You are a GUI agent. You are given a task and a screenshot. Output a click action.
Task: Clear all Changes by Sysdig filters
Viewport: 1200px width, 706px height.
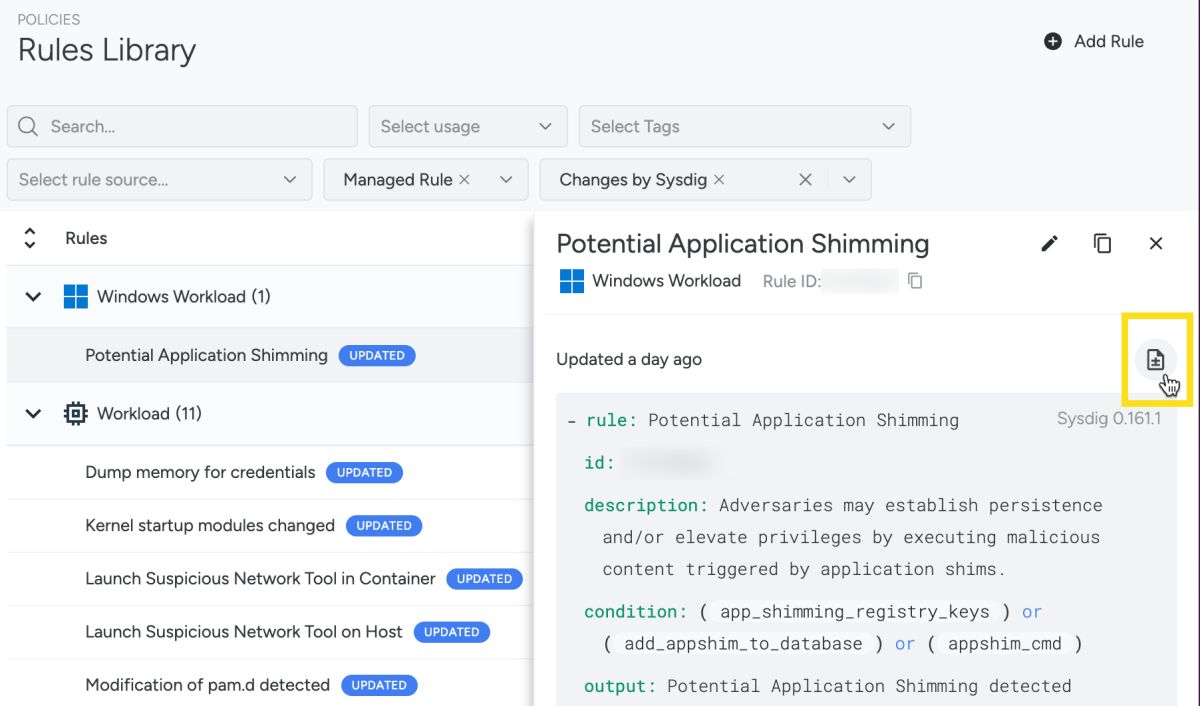(x=805, y=179)
